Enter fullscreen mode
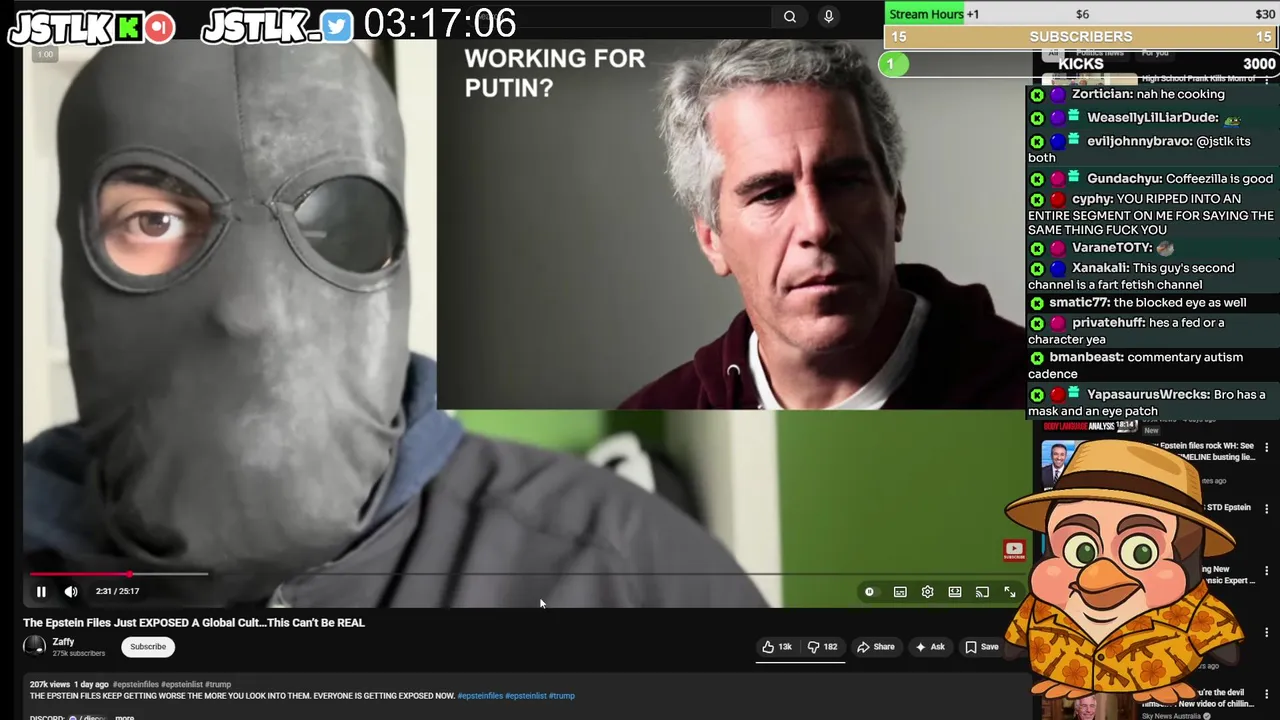This screenshot has height=720, width=1280. (1010, 592)
